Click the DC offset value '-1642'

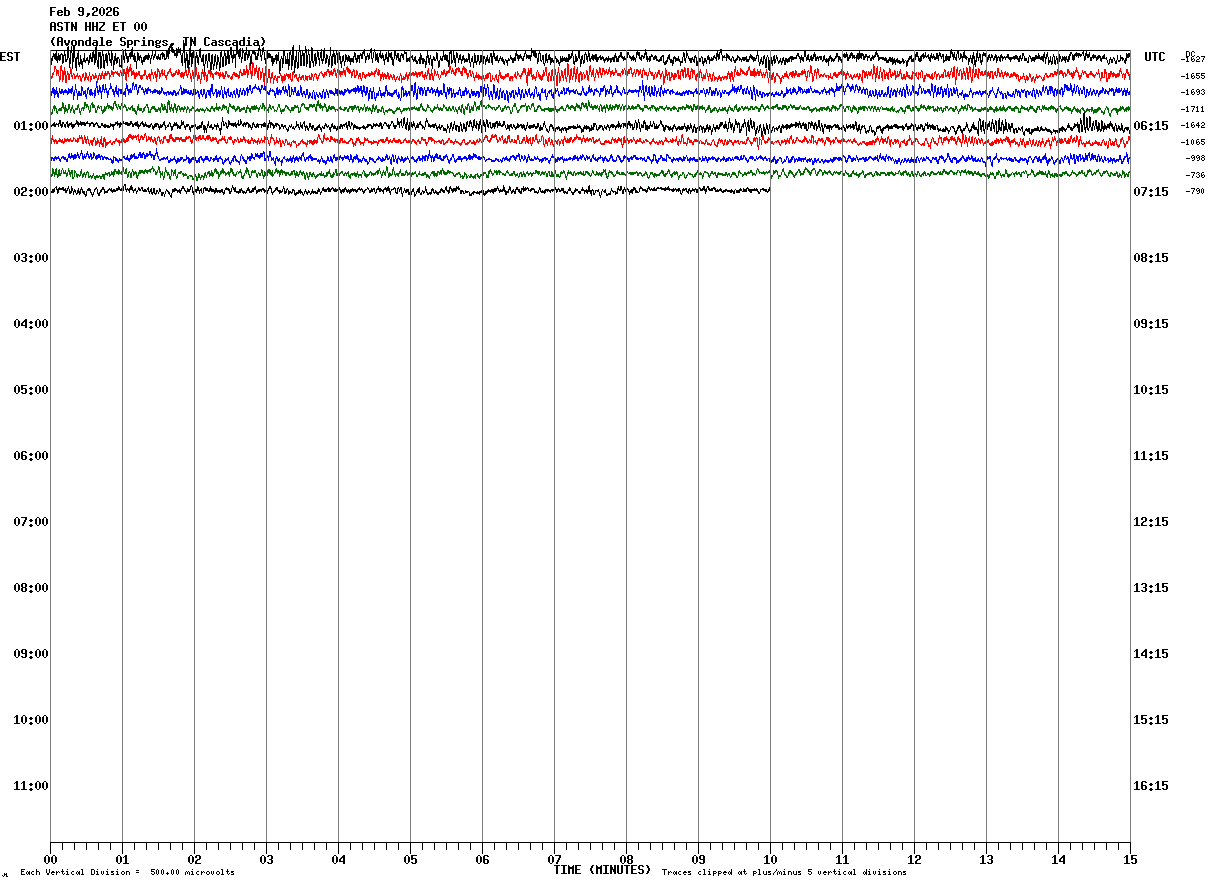click(1193, 125)
